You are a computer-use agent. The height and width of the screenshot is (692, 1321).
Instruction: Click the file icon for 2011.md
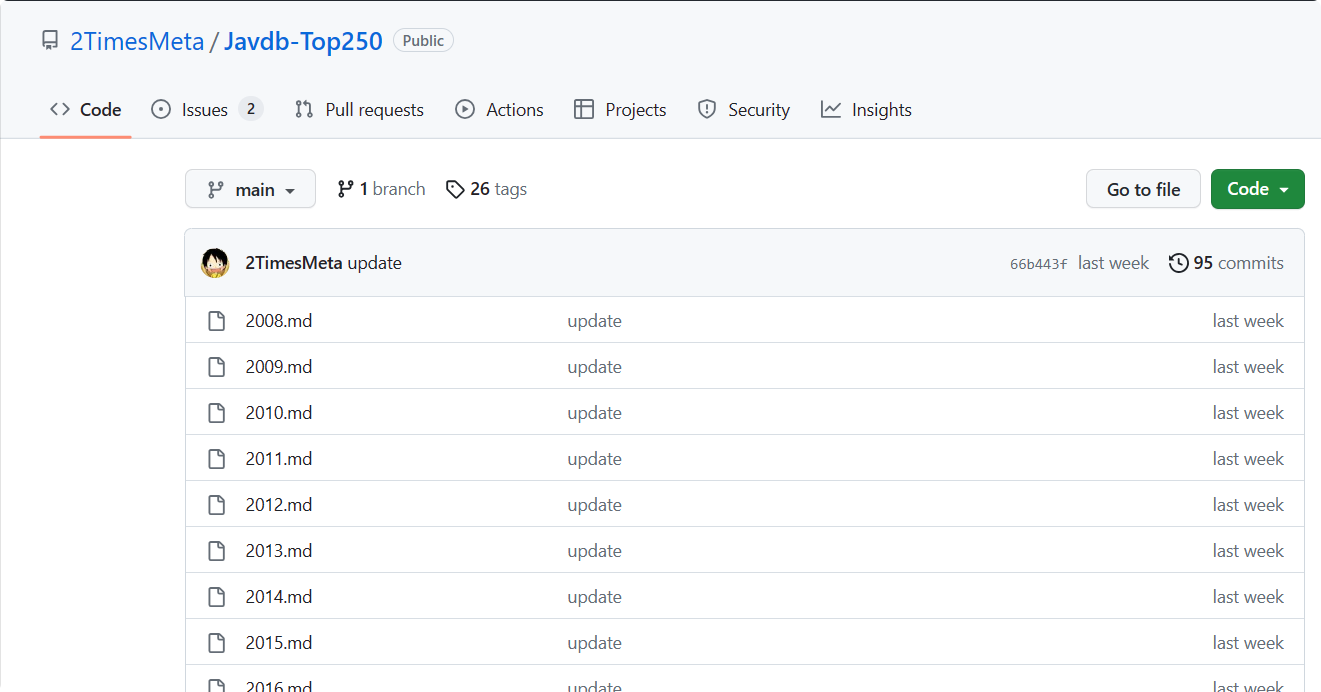pos(216,459)
